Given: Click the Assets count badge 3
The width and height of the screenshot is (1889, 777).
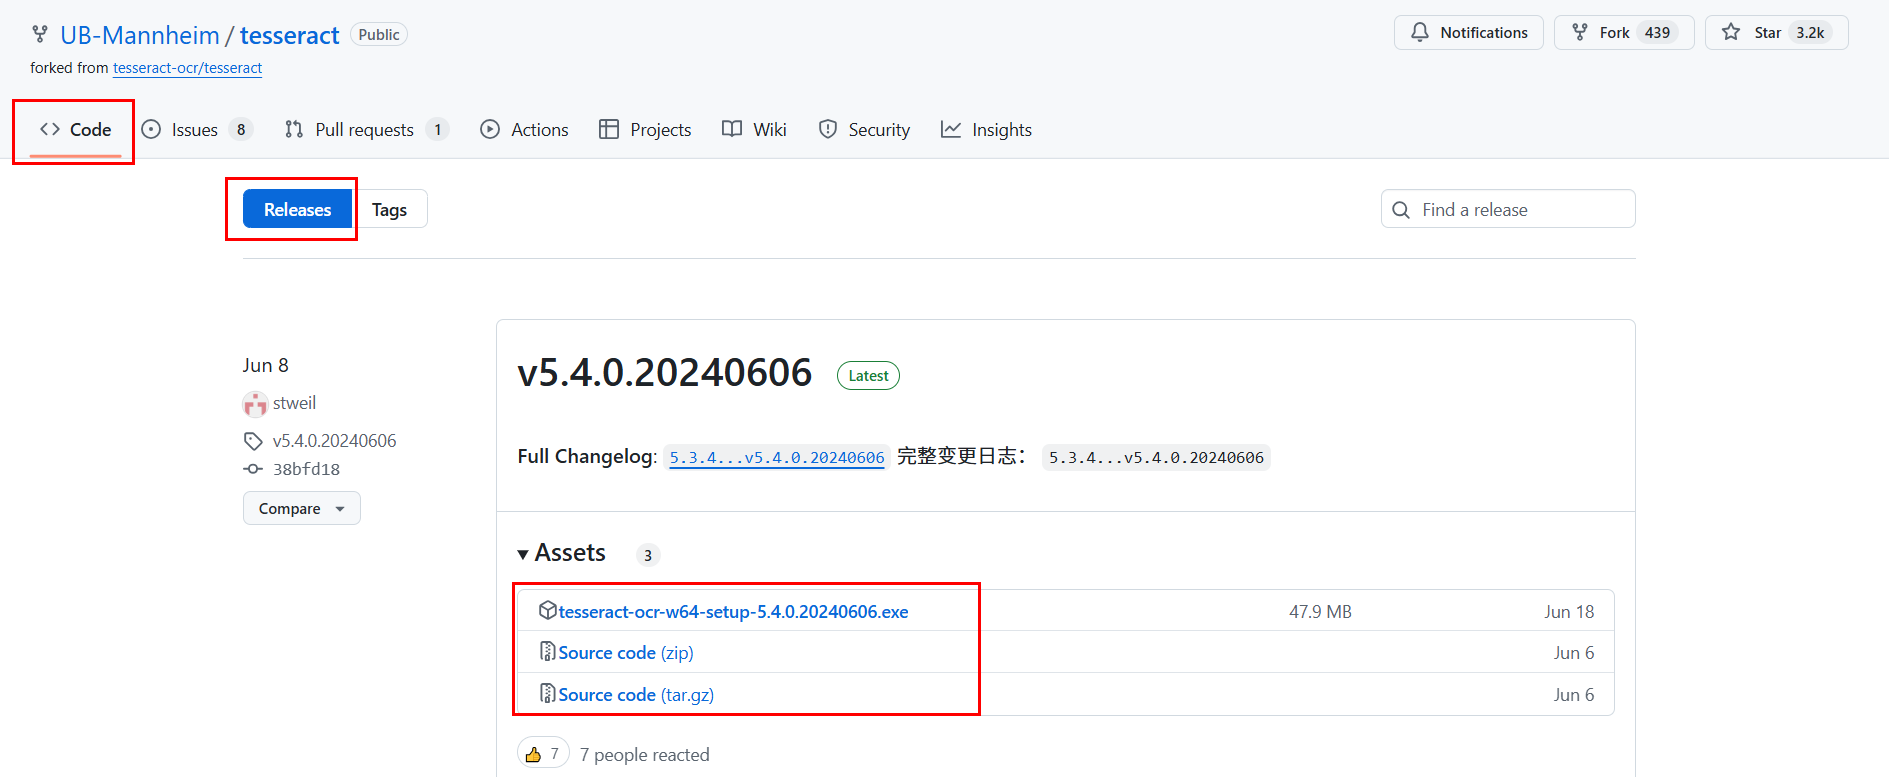Looking at the screenshot, I should click(x=648, y=555).
